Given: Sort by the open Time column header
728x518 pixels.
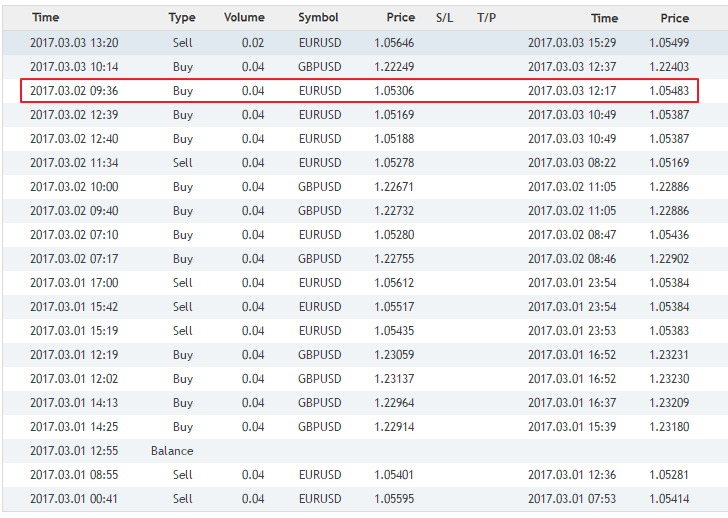Looking at the screenshot, I should [46, 18].
